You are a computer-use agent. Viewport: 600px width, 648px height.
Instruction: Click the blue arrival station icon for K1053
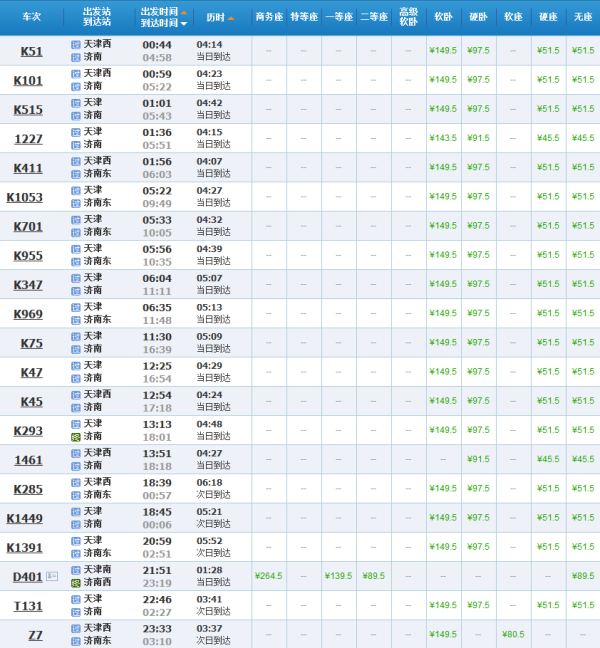pyautogui.click(x=76, y=204)
